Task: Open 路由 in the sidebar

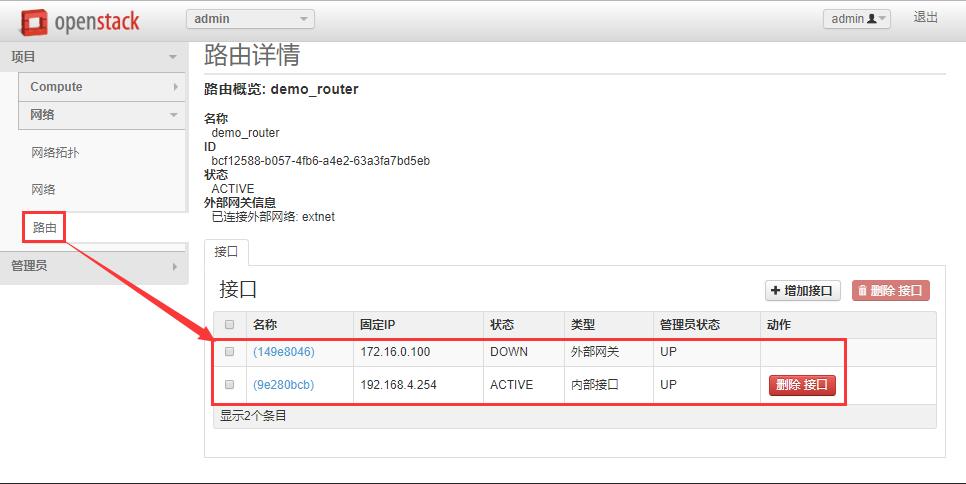Action: pos(44,227)
